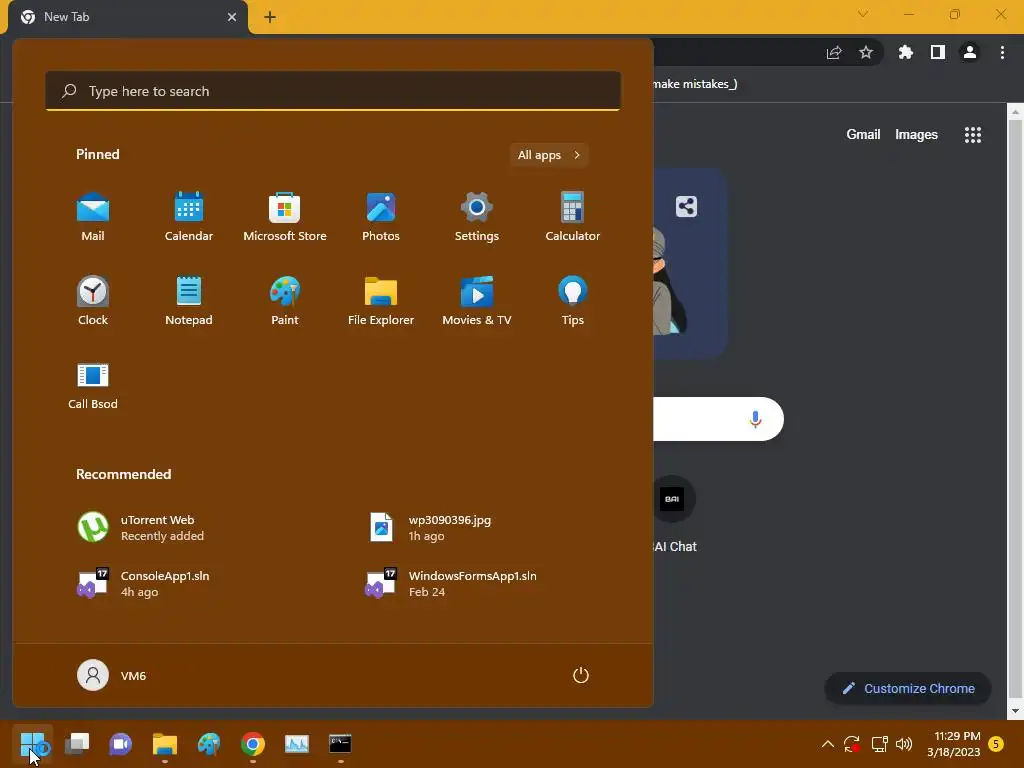Open the pinned Paint app
Image resolution: width=1024 pixels, height=768 pixels.
pyautogui.click(x=285, y=300)
